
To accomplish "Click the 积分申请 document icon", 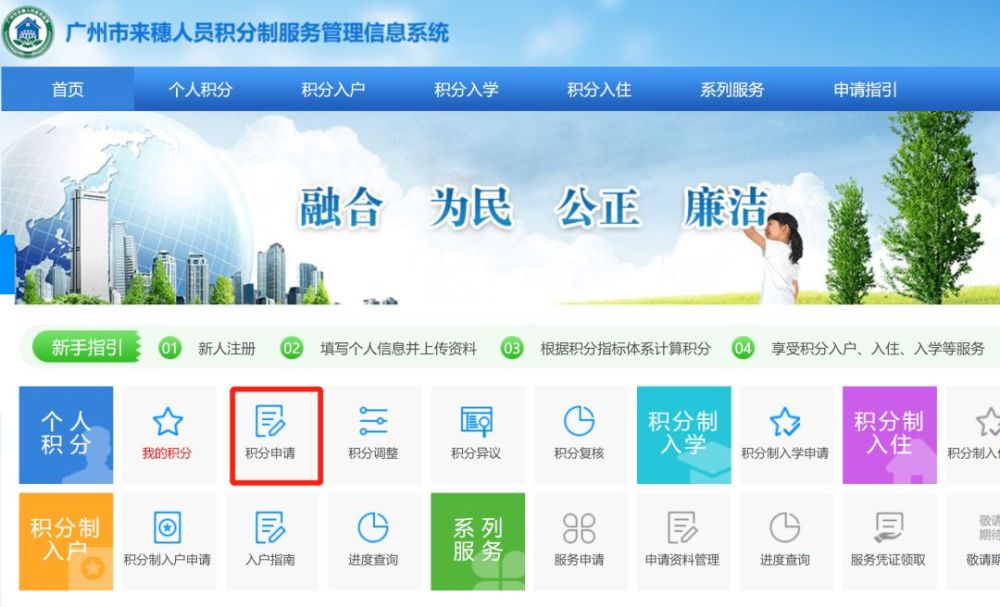I will coord(270,421).
